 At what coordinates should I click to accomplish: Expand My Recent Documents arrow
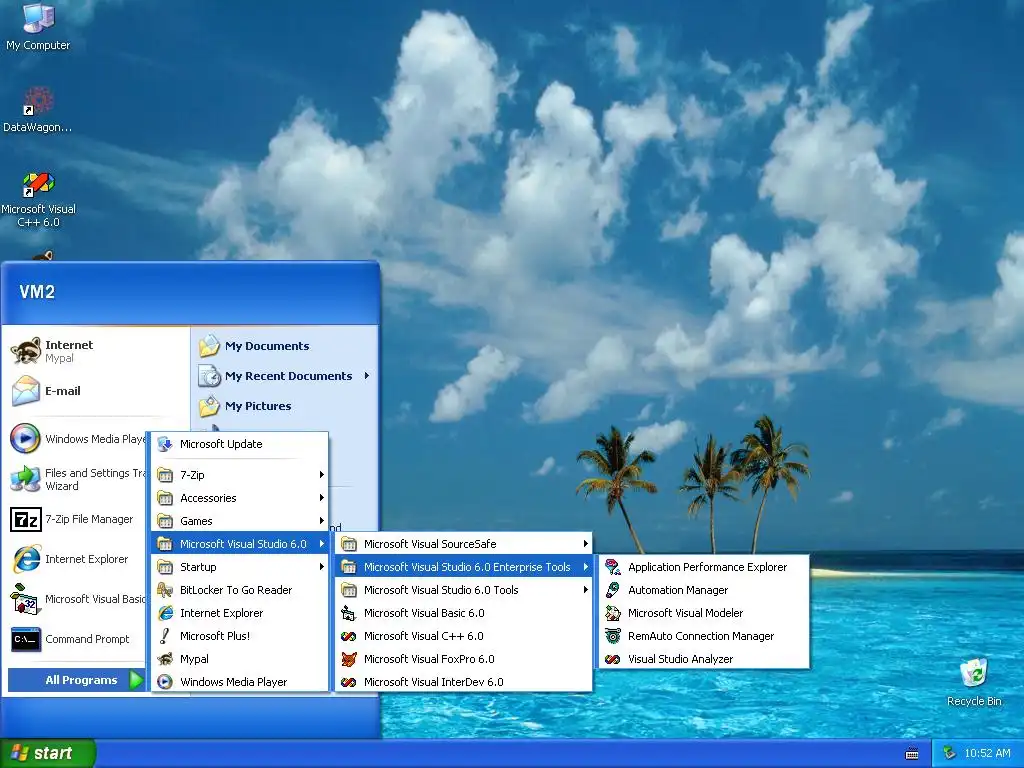(366, 376)
